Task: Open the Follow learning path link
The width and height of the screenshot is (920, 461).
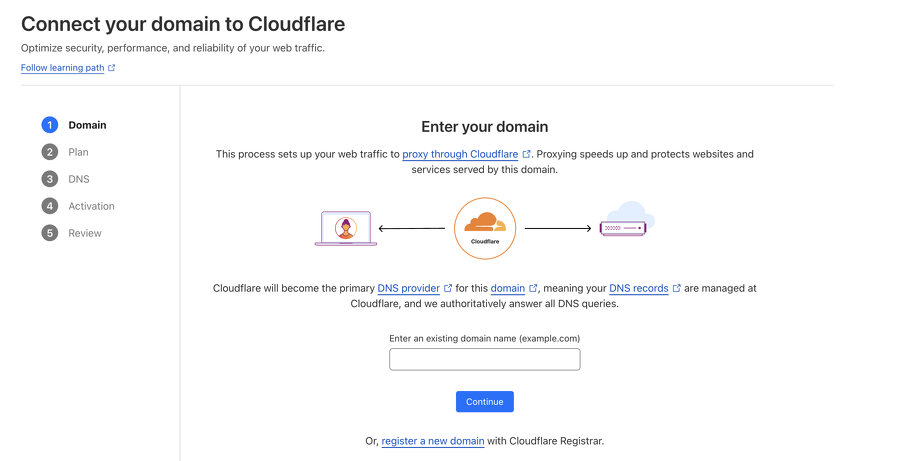Action: 62,68
